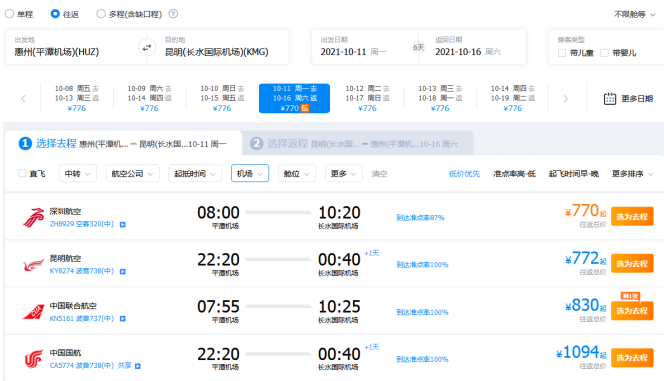Sort by 准点率高-低 punctuality
The height and width of the screenshot is (381, 664).
tap(514, 174)
